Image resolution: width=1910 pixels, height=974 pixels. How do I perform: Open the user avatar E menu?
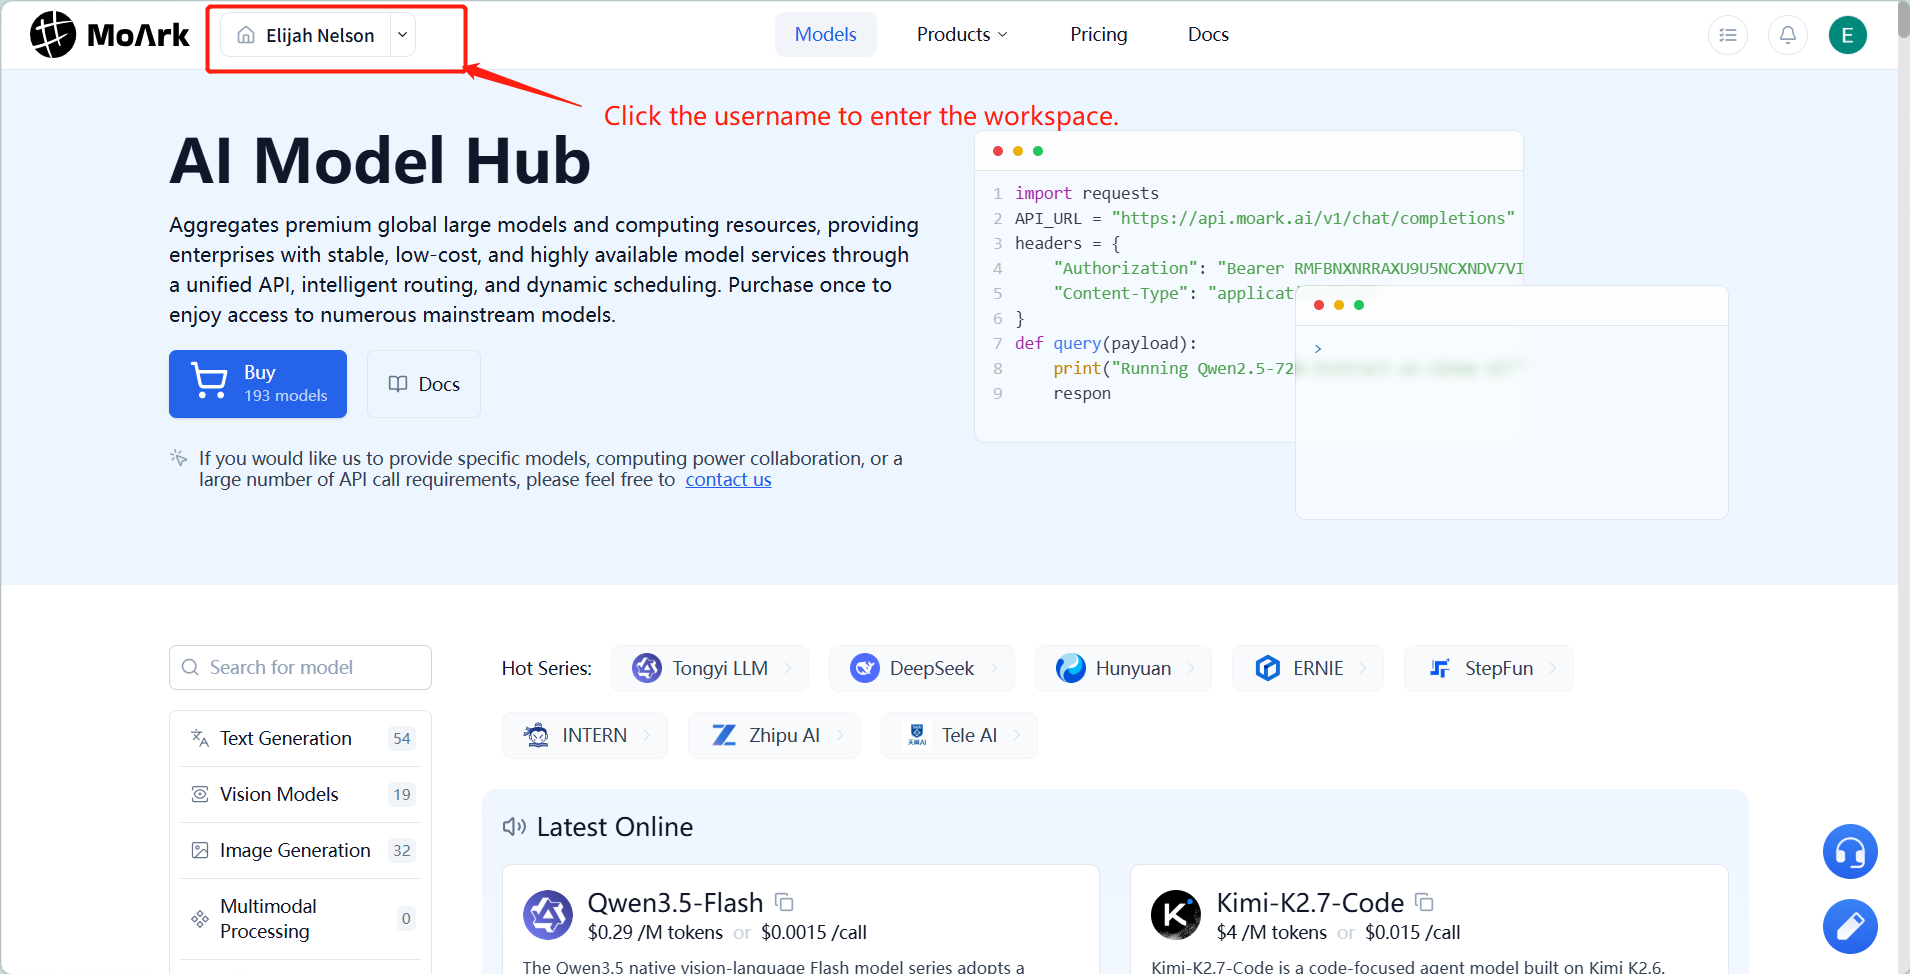[x=1848, y=35]
